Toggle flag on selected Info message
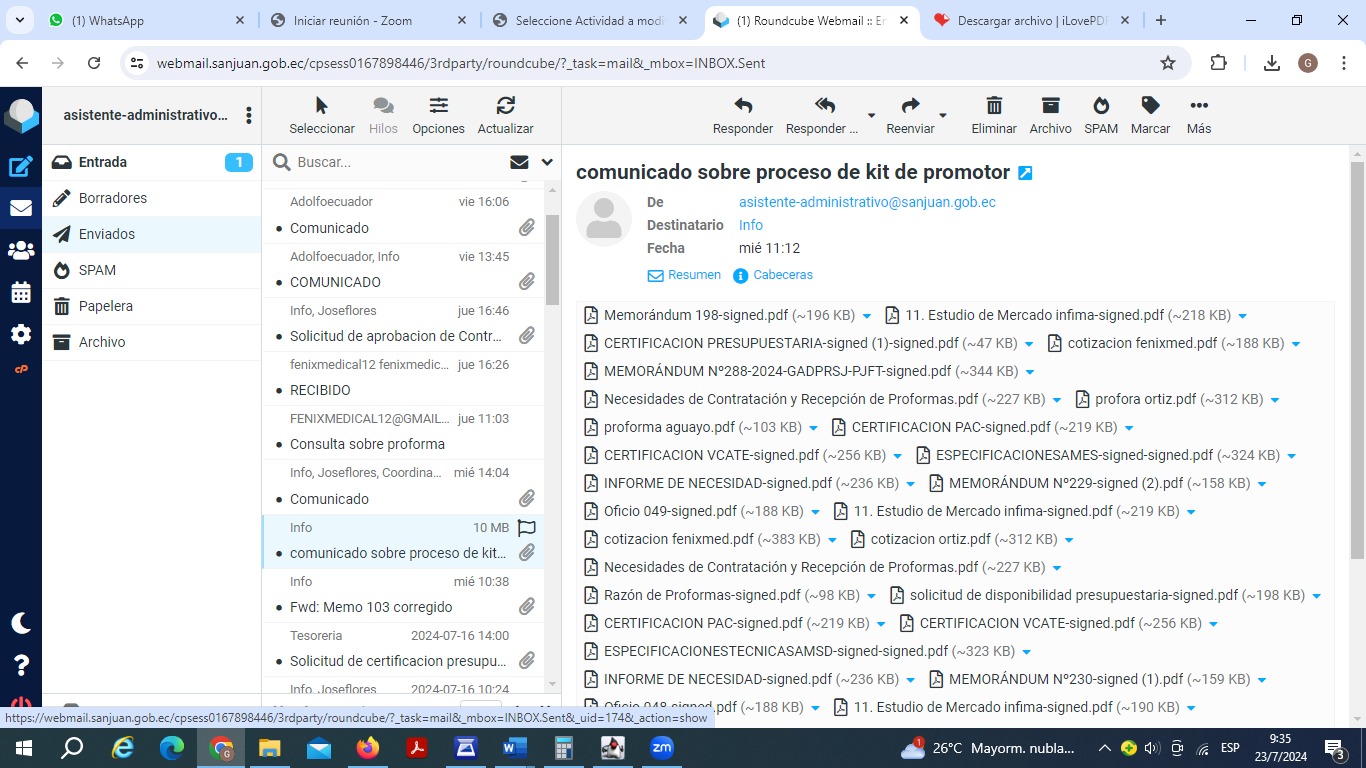The height and width of the screenshot is (768, 1366). tap(527, 528)
